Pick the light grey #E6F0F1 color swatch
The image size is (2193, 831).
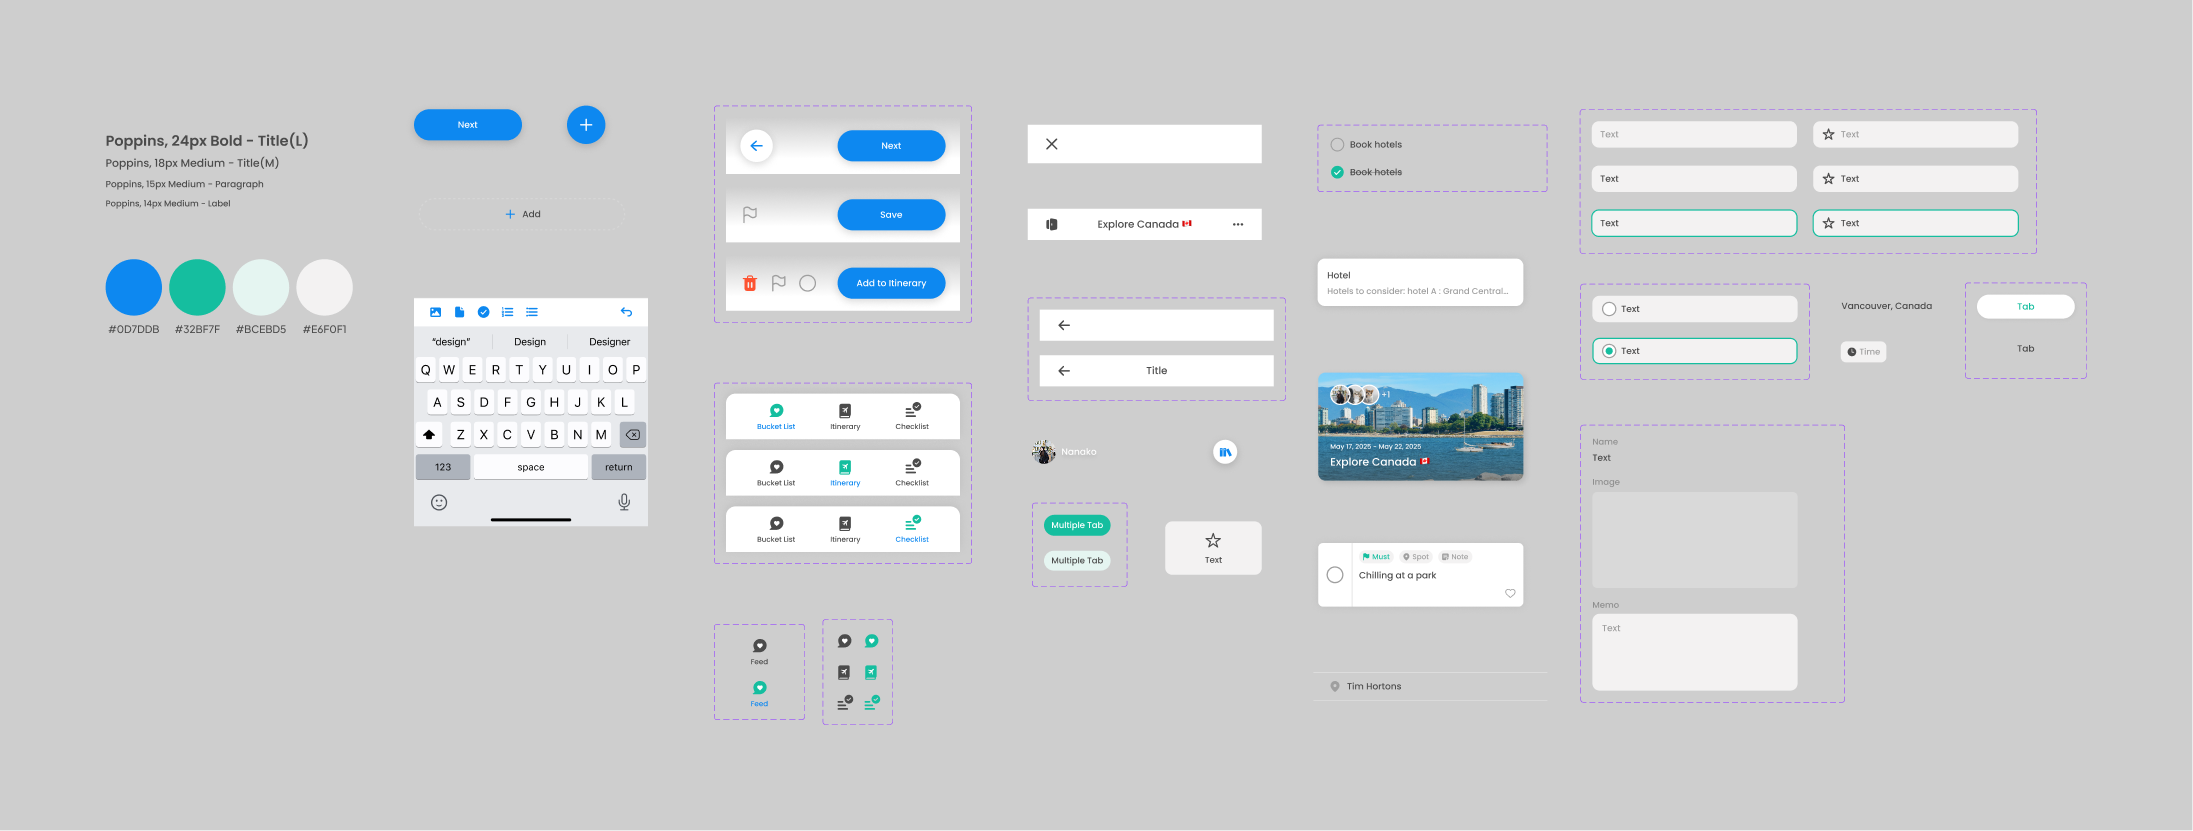point(325,288)
